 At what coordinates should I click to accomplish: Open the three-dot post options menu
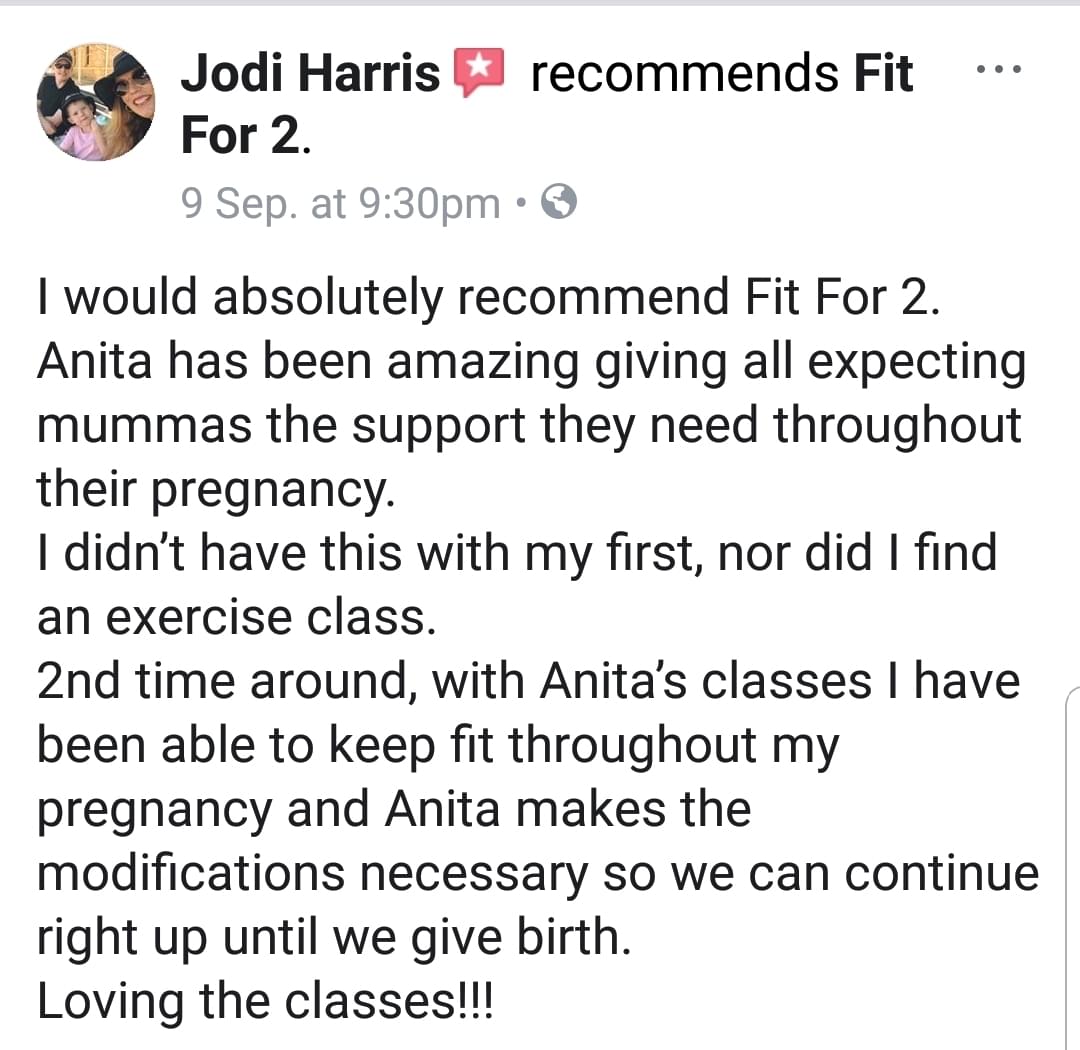tap(998, 69)
